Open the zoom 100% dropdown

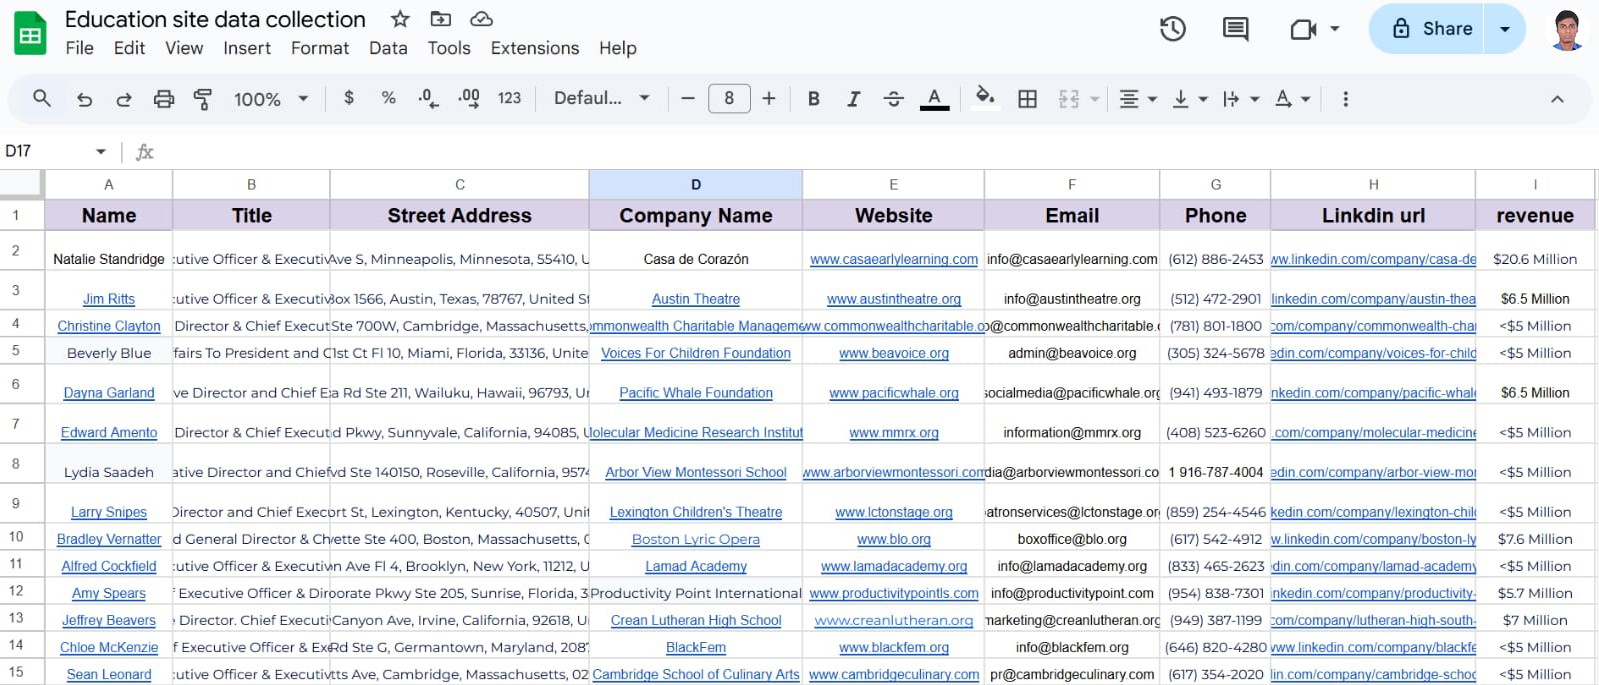pyautogui.click(x=270, y=99)
